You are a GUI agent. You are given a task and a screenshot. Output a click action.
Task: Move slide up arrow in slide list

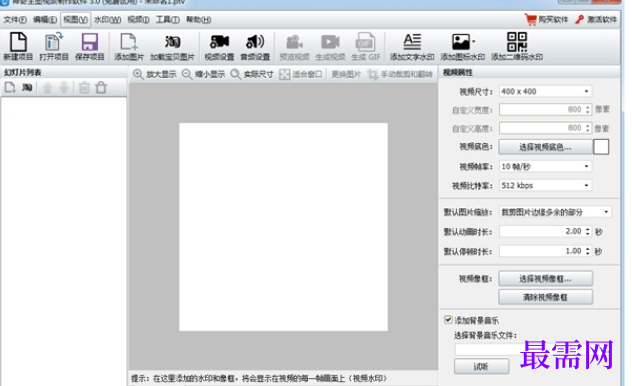[x=47, y=87]
